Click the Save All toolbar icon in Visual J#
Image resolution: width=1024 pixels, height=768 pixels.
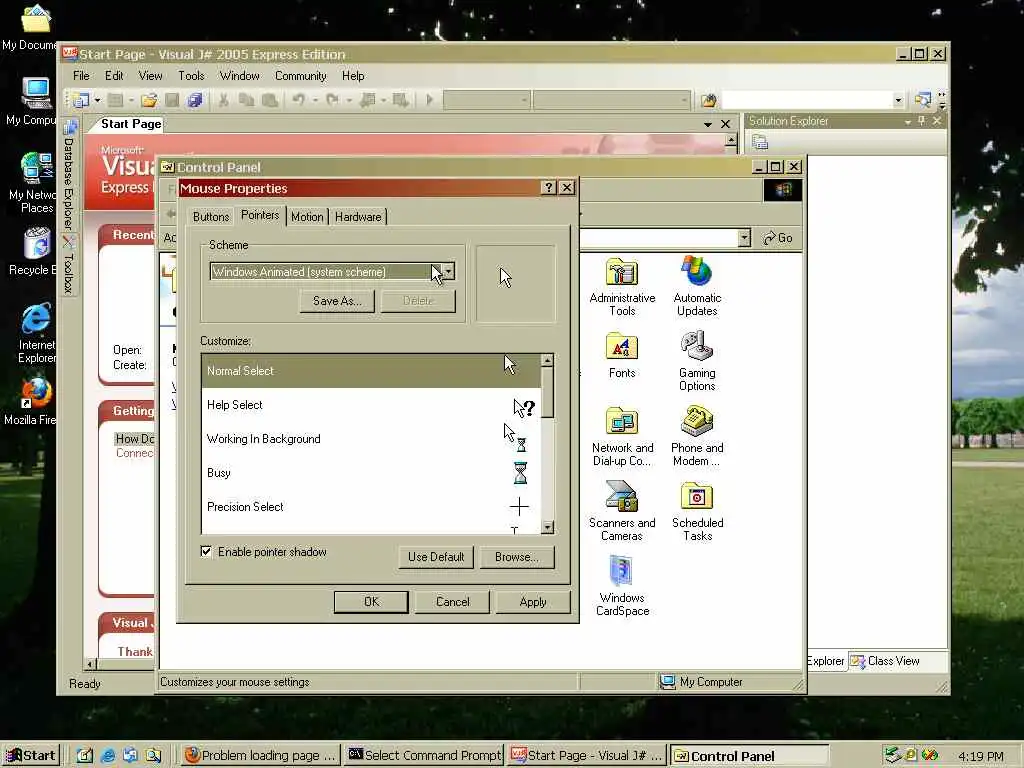point(195,100)
